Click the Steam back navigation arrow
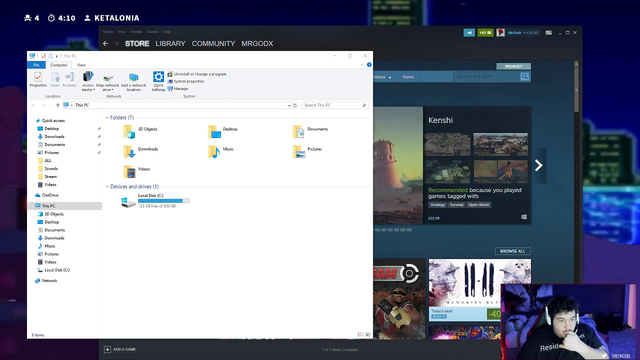Image resolution: width=640 pixels, height=360 pixels. pos(106,44)
